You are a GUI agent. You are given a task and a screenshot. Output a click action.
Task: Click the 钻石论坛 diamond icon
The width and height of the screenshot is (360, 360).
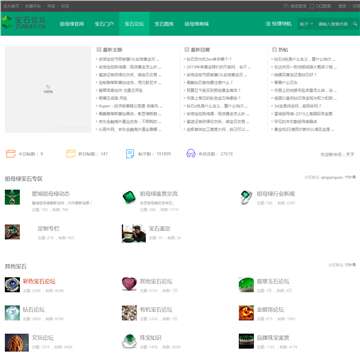[x=12, y=313]
